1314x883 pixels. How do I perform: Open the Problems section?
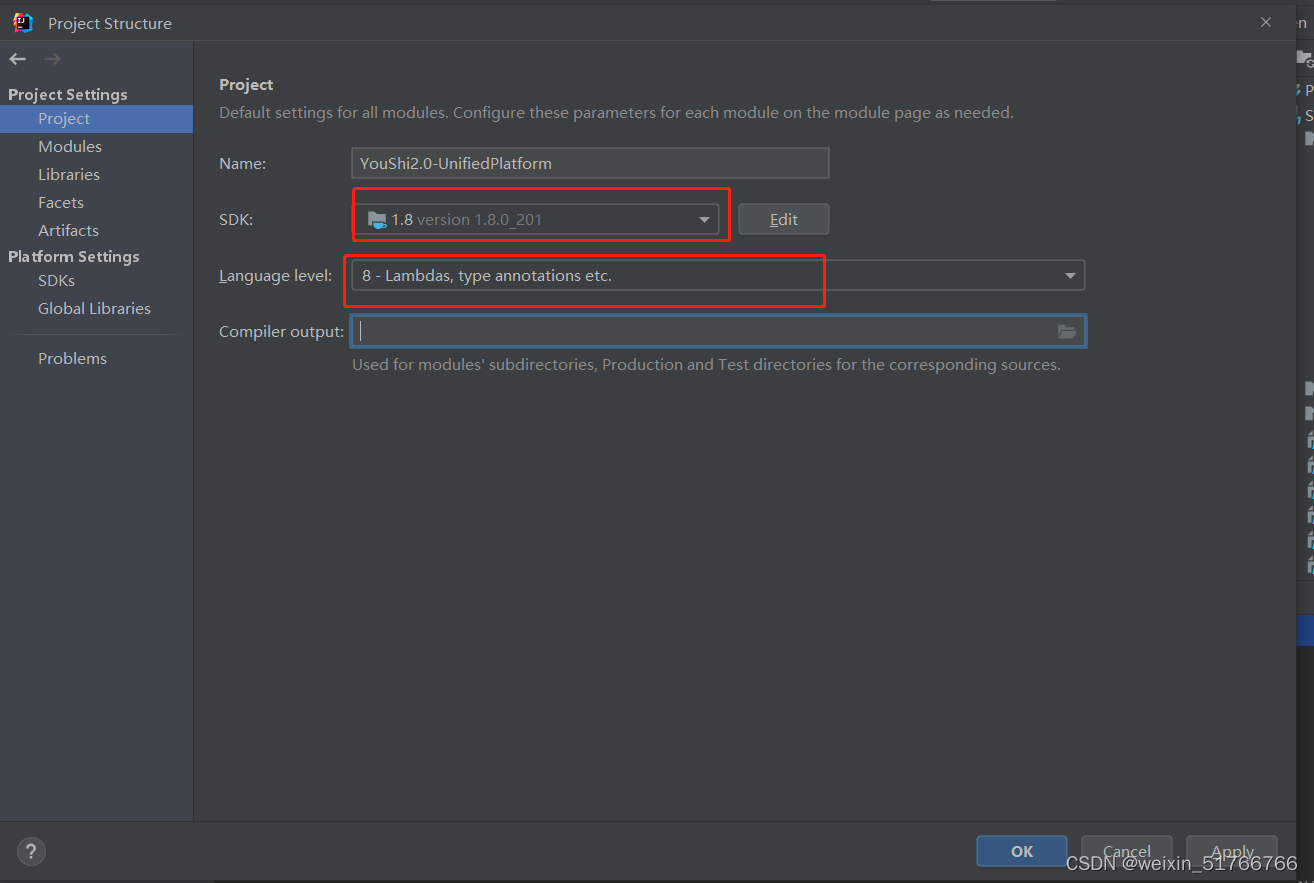(x=72, y=357)
